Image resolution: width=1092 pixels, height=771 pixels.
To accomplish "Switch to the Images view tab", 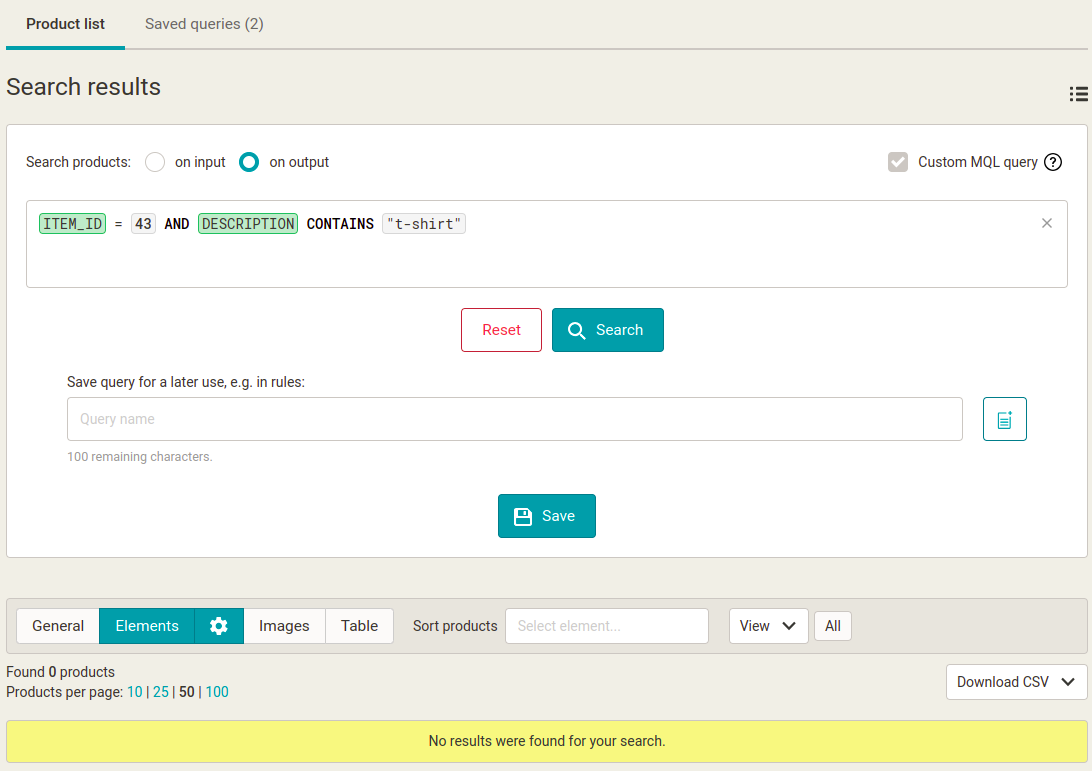I will coord(284,625).
